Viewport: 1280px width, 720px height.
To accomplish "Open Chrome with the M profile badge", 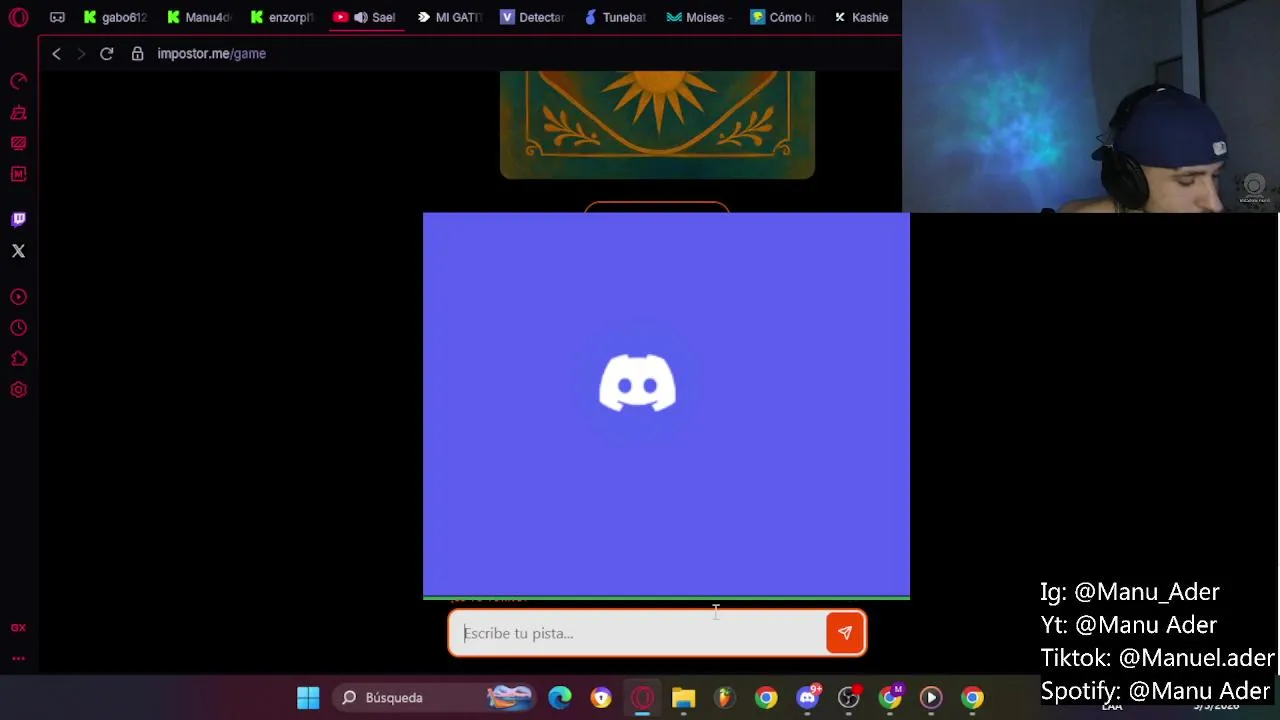I will tap(890, 698).
